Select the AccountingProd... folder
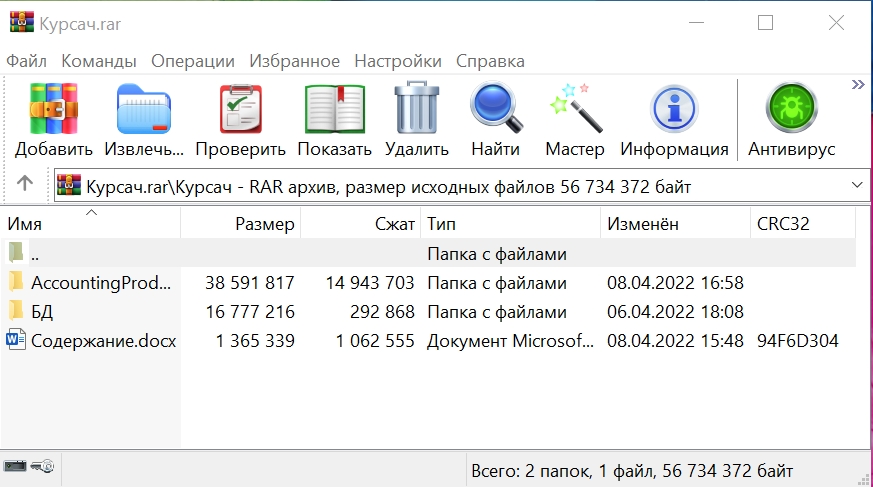Image resolution: width=873 pixels, height=487 pixels. tap(102, 283)
